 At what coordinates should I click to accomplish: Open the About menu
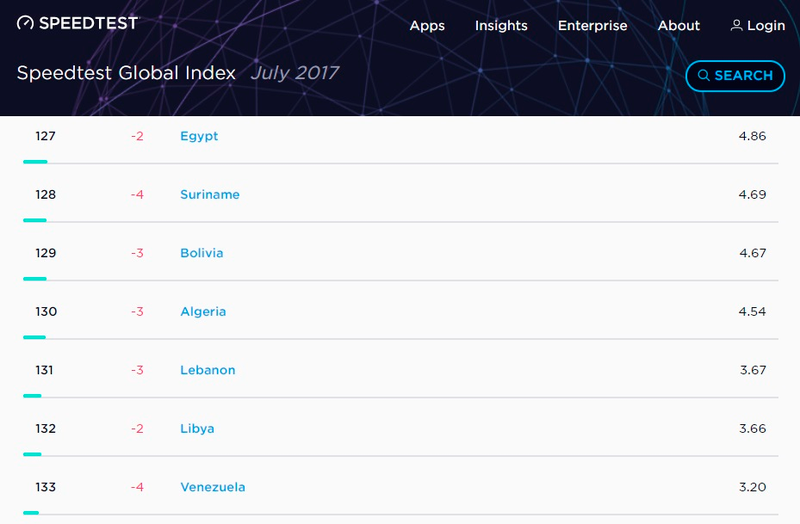pyautogui.click(x=679, y=26)
